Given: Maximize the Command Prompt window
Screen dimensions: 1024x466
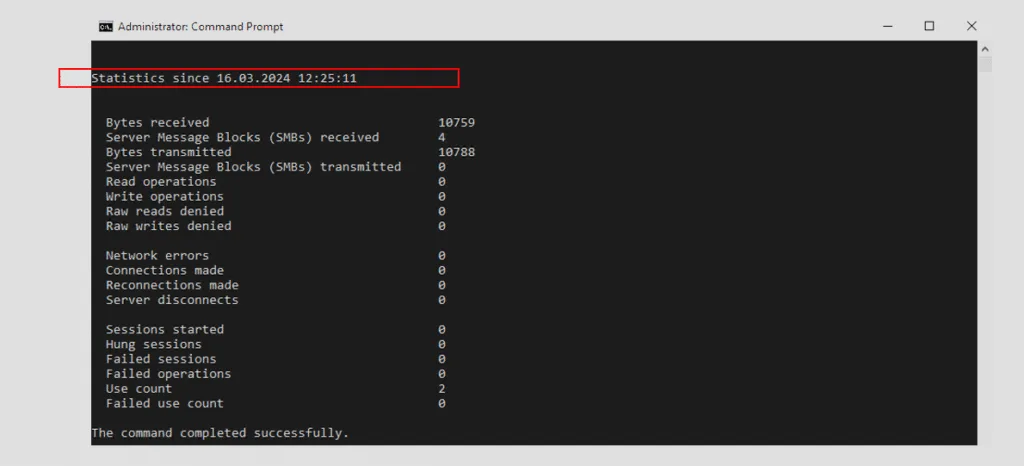Looking at the screenshot, I should [x=929, y=27].
